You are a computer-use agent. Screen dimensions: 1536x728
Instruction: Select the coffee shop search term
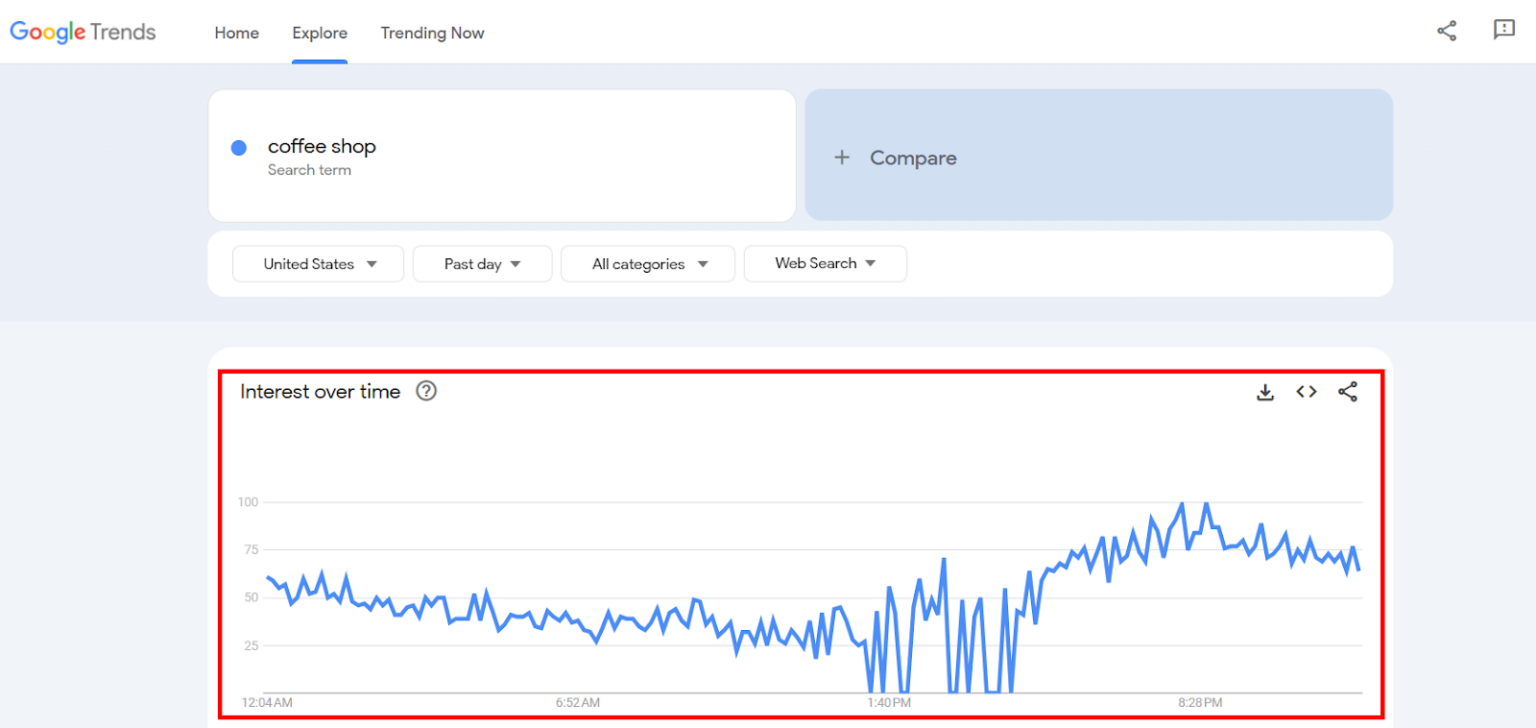(322, 146)
